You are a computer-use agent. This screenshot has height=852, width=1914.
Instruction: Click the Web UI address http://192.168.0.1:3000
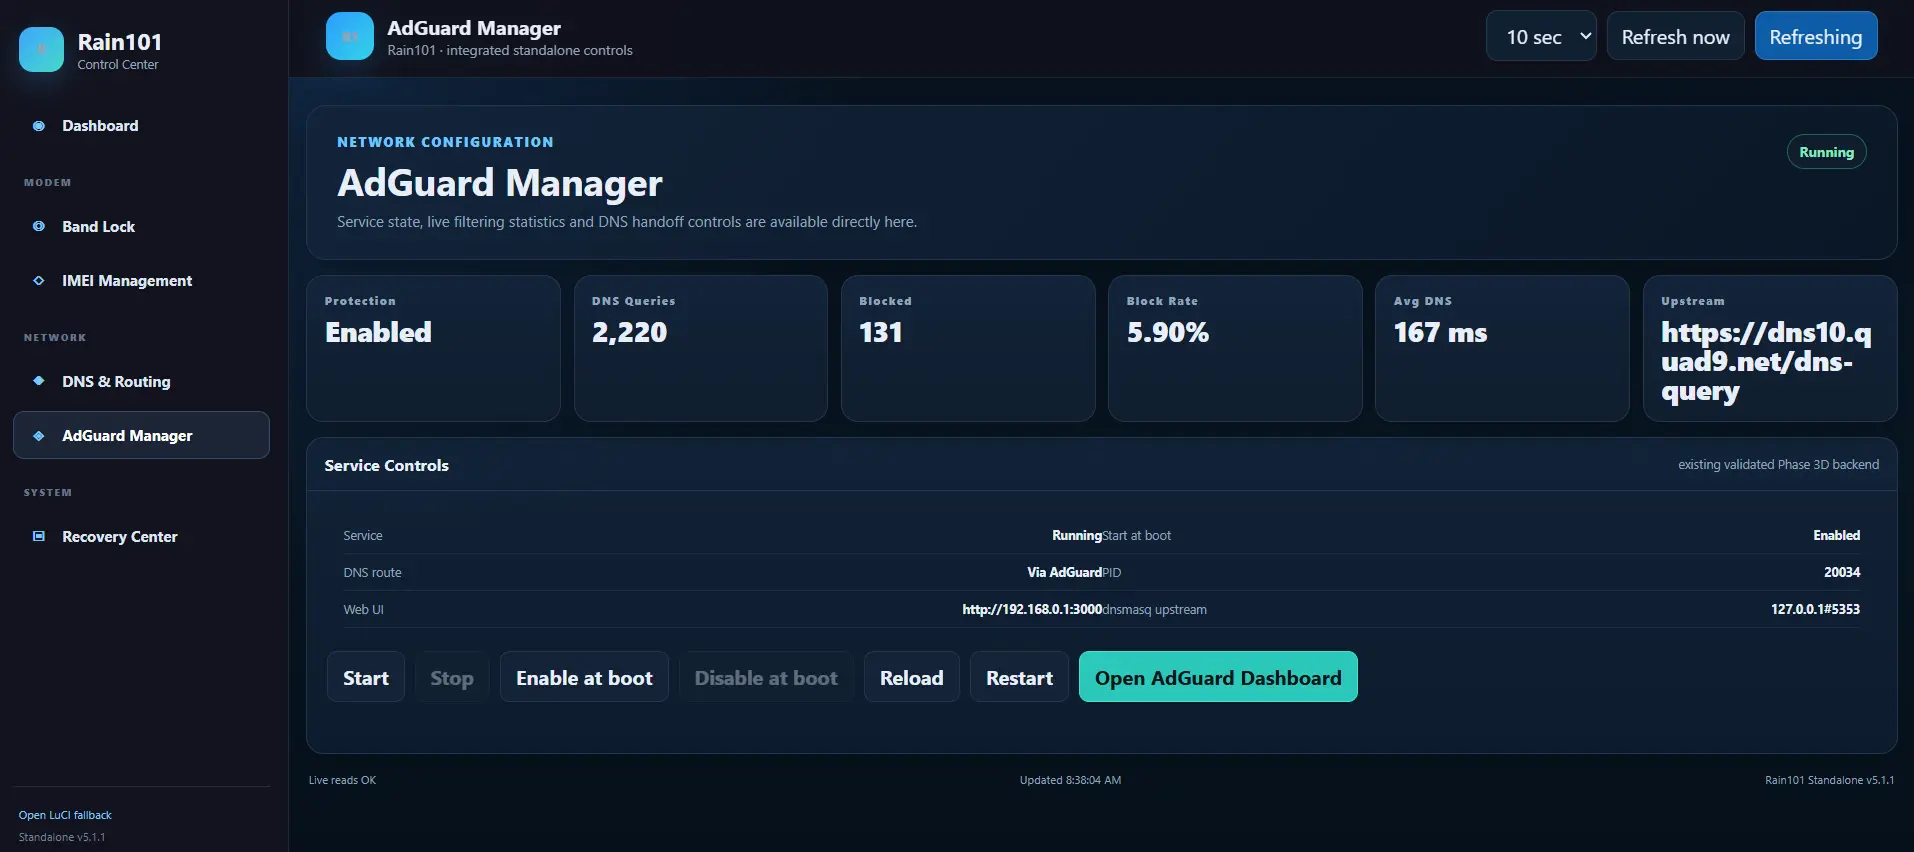1032,609
